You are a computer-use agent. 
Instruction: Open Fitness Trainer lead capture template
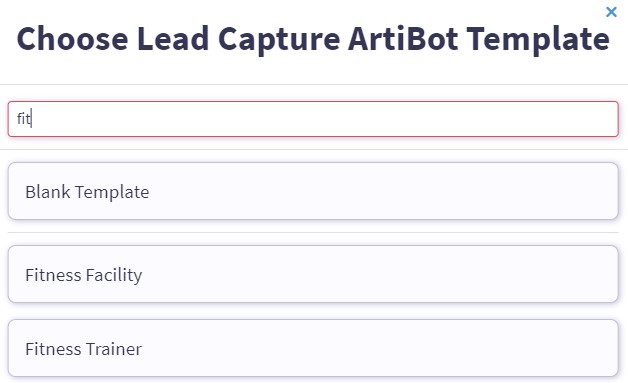tap(313, 348)
